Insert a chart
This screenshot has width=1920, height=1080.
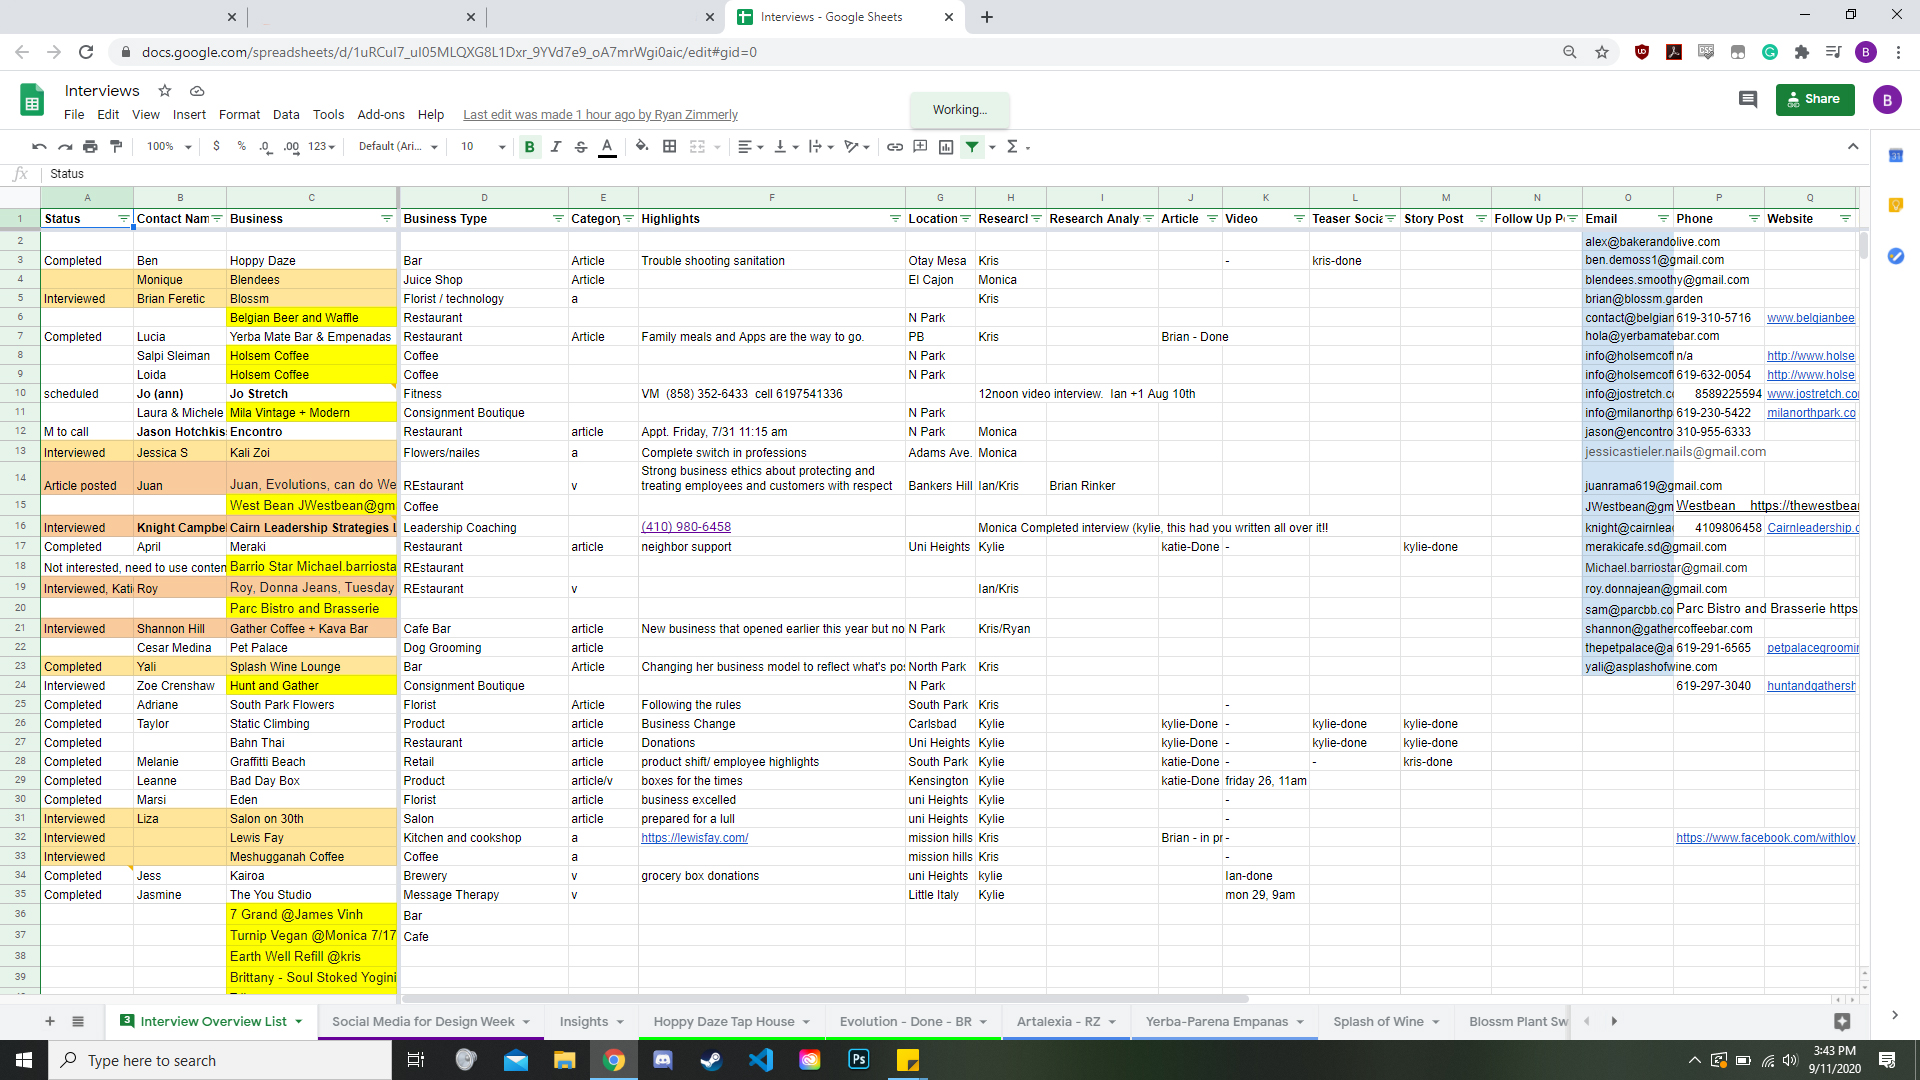tap(946, 147)
